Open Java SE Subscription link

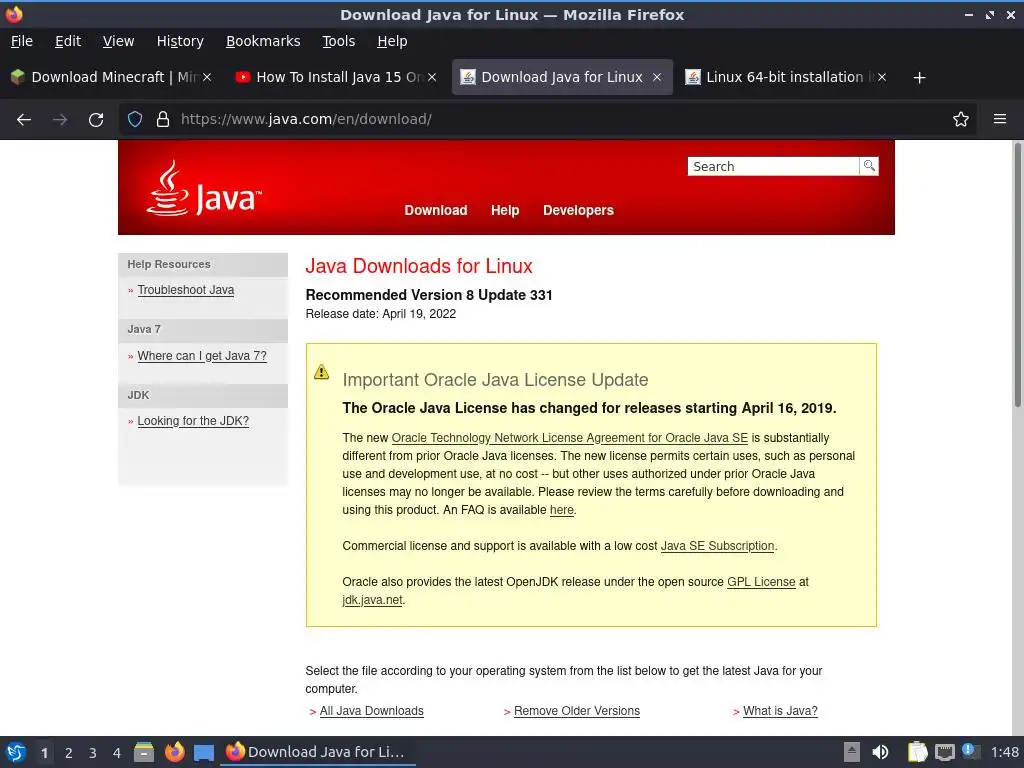[717, 546]
